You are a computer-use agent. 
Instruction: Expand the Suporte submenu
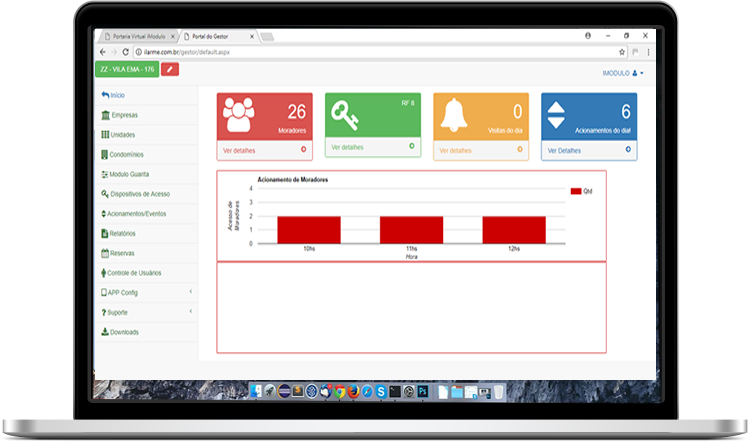(x=190, y=312)
